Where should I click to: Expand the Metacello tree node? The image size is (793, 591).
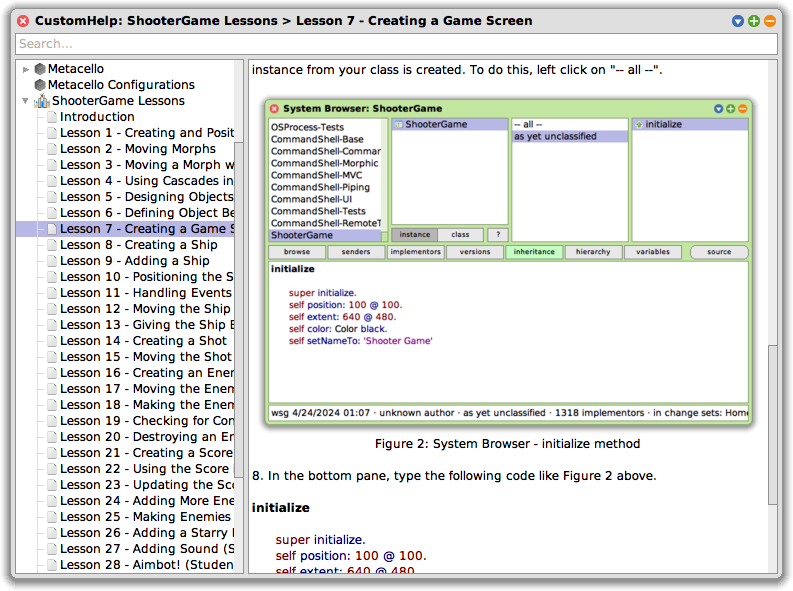pos(25,69)
